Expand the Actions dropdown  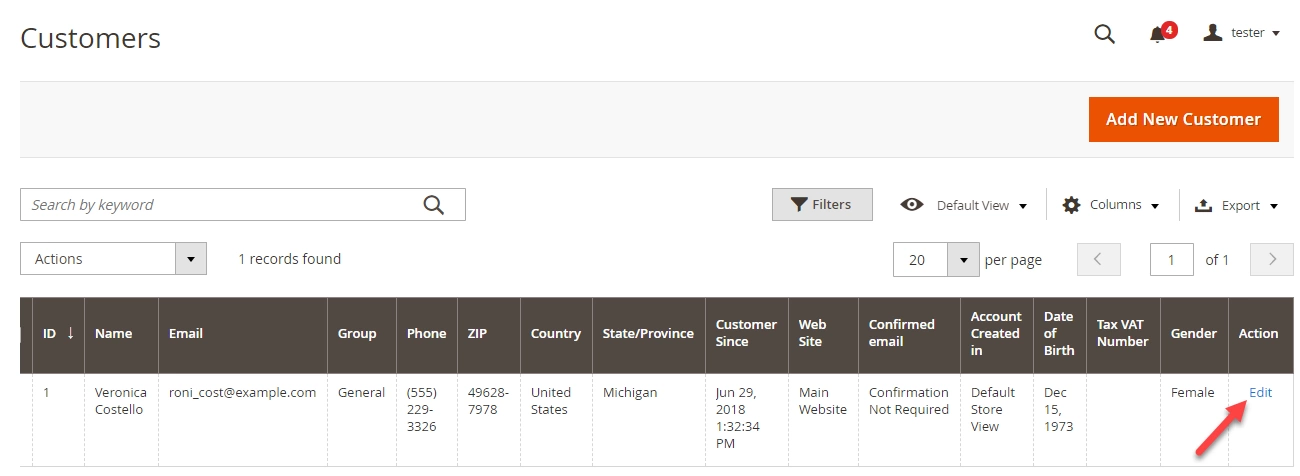[113, 259]
